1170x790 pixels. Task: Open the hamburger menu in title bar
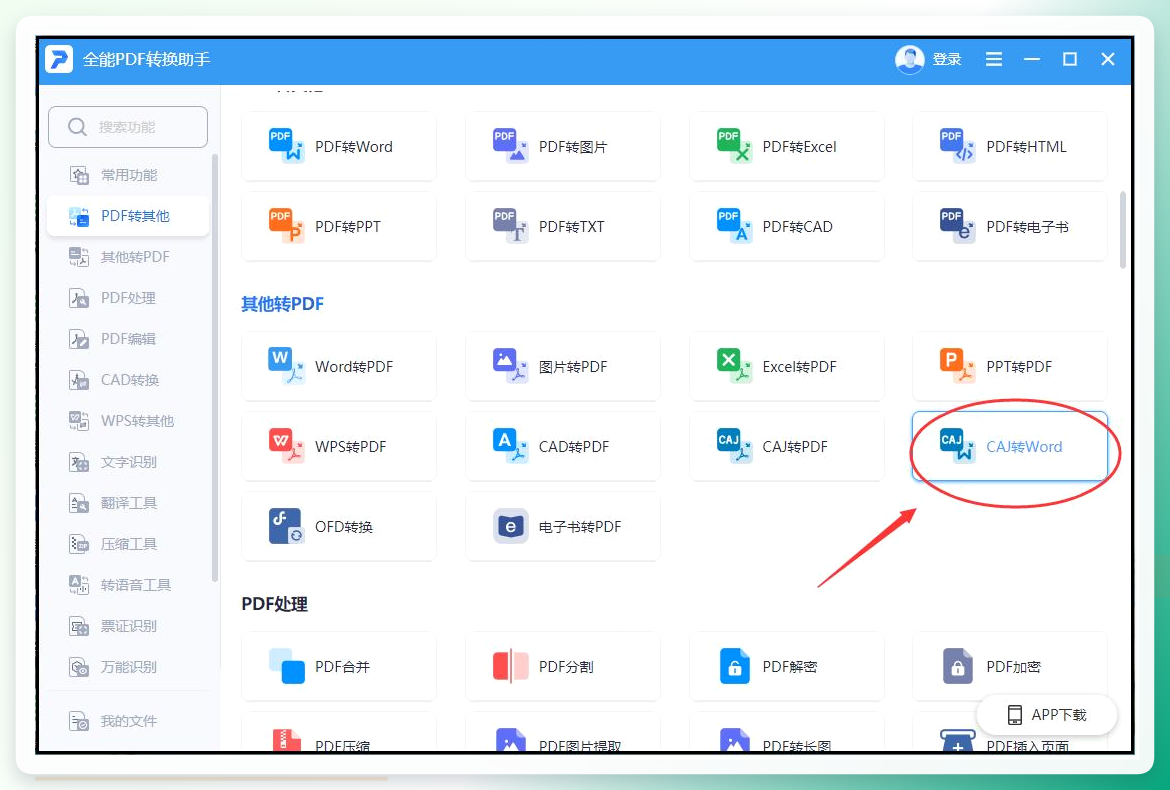tap(994, 59)
